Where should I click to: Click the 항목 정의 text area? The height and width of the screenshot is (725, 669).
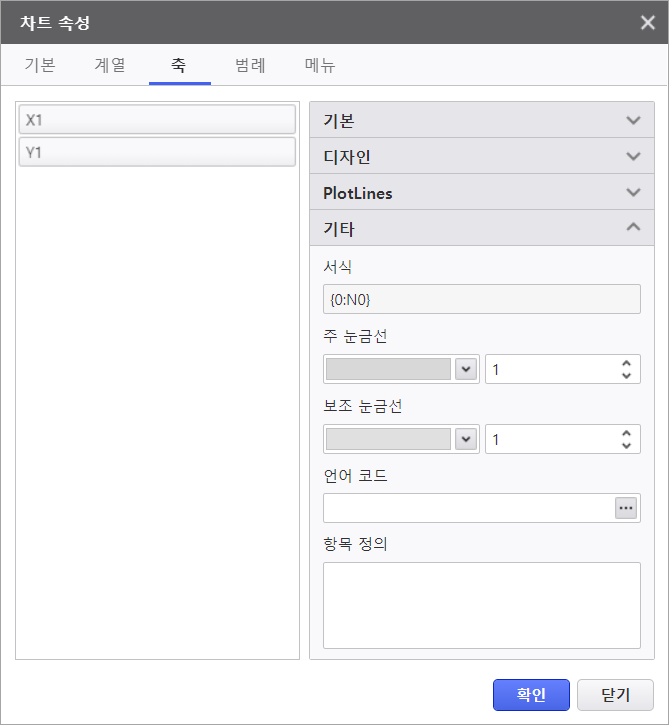tap(481, 605)
